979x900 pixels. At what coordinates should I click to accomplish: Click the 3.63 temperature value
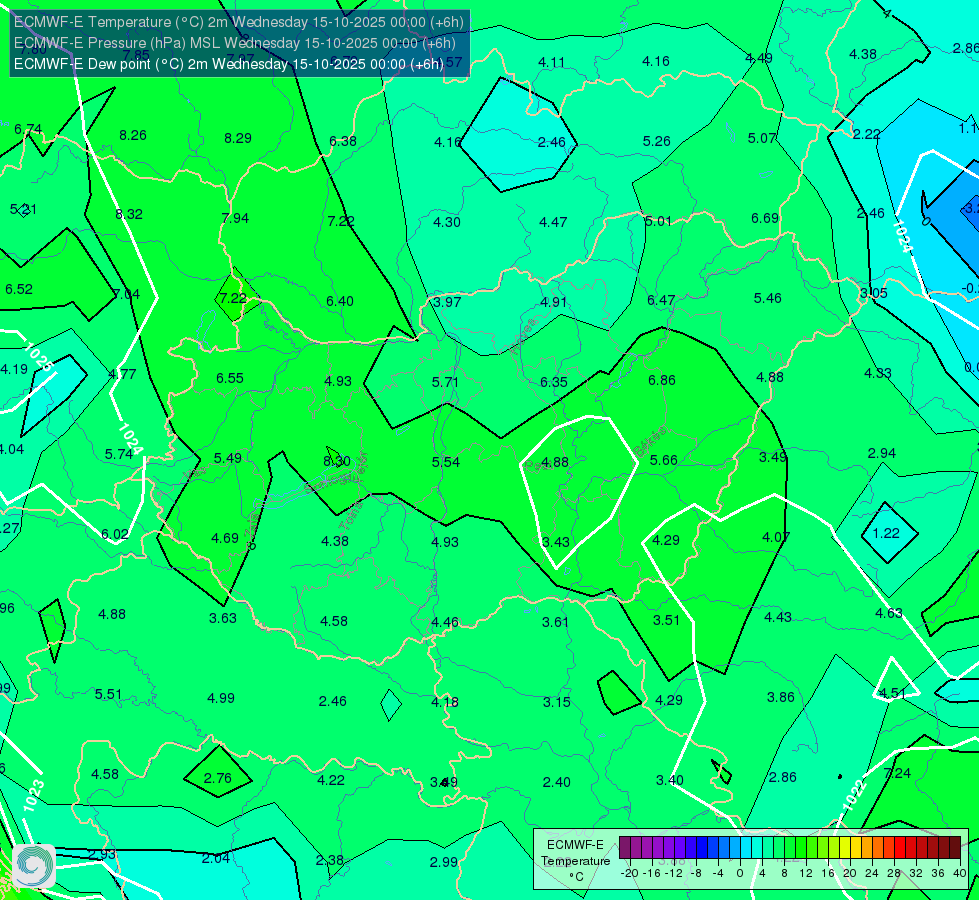223,618
